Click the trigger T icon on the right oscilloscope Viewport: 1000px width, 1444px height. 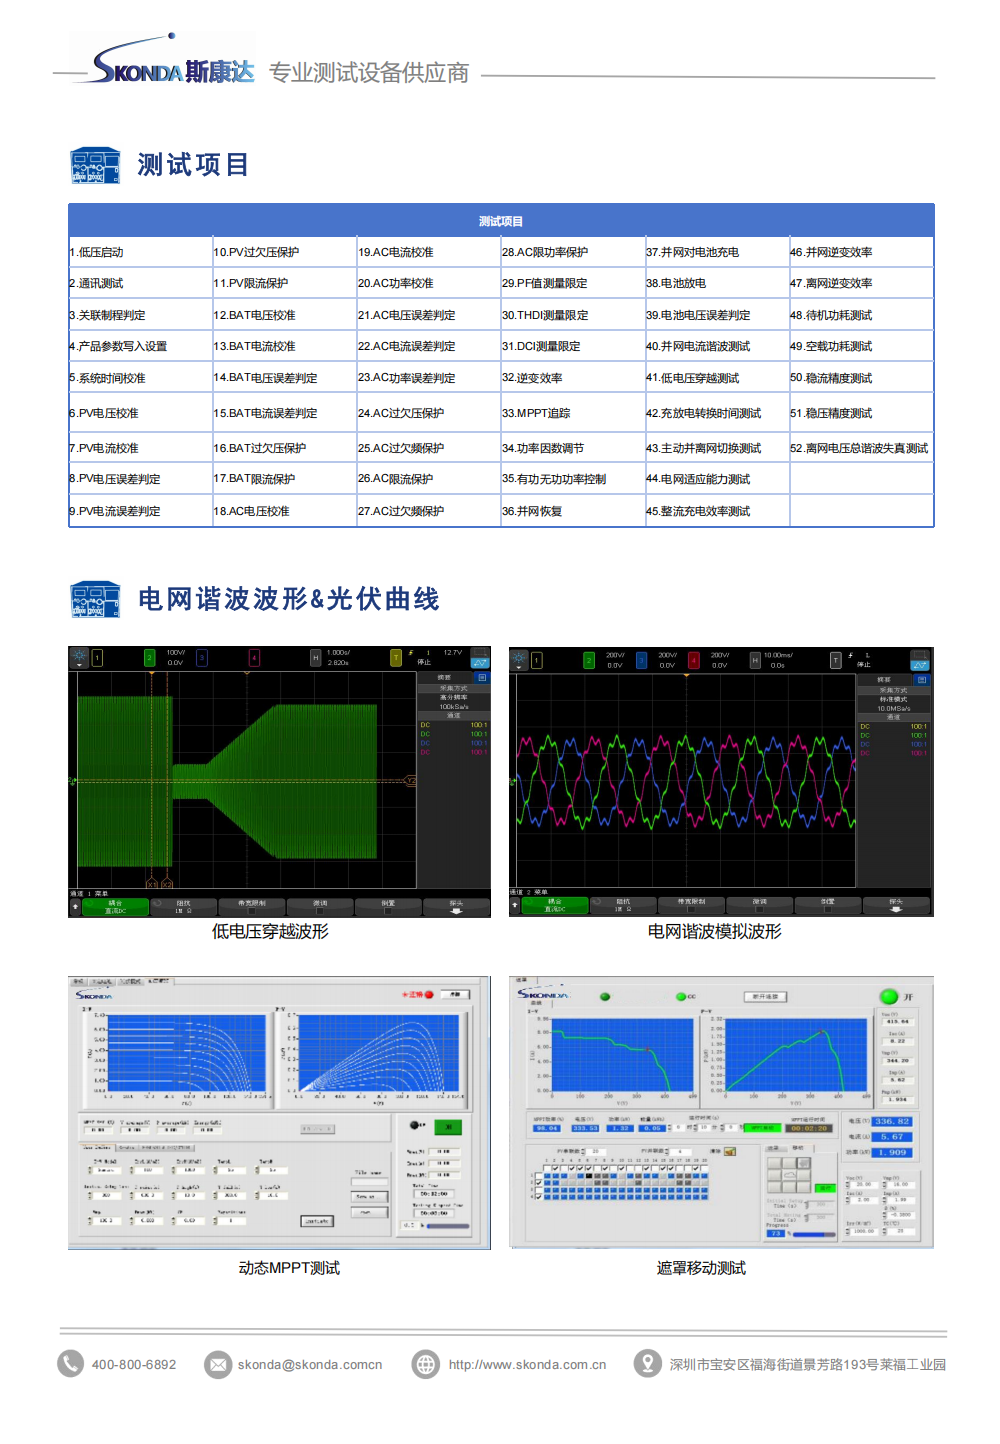[836, 658]
